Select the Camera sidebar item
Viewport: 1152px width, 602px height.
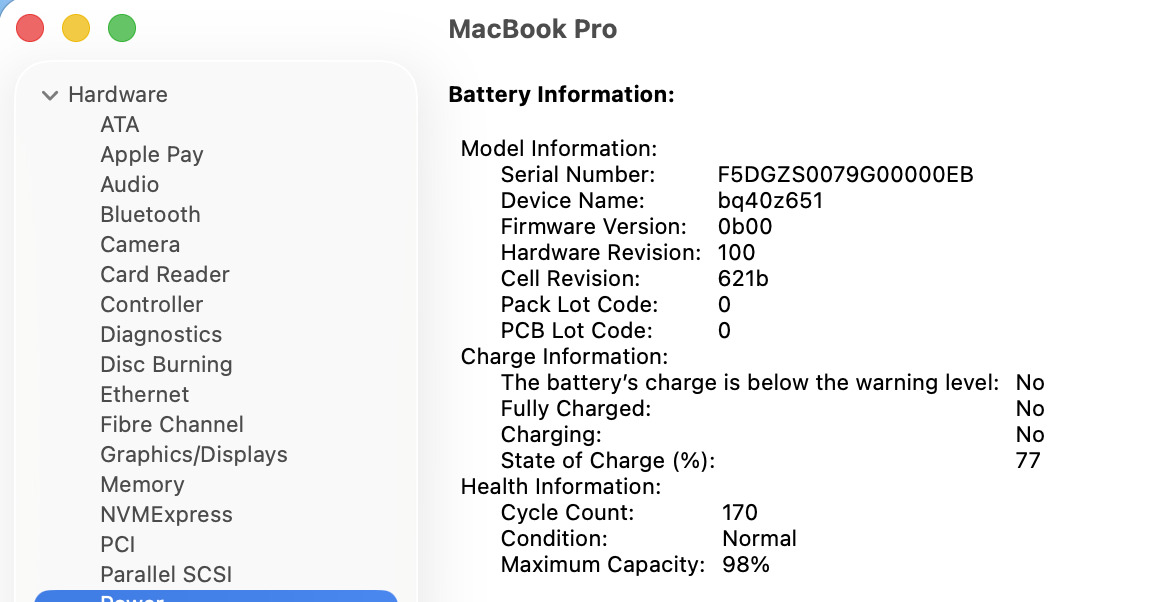140,245
